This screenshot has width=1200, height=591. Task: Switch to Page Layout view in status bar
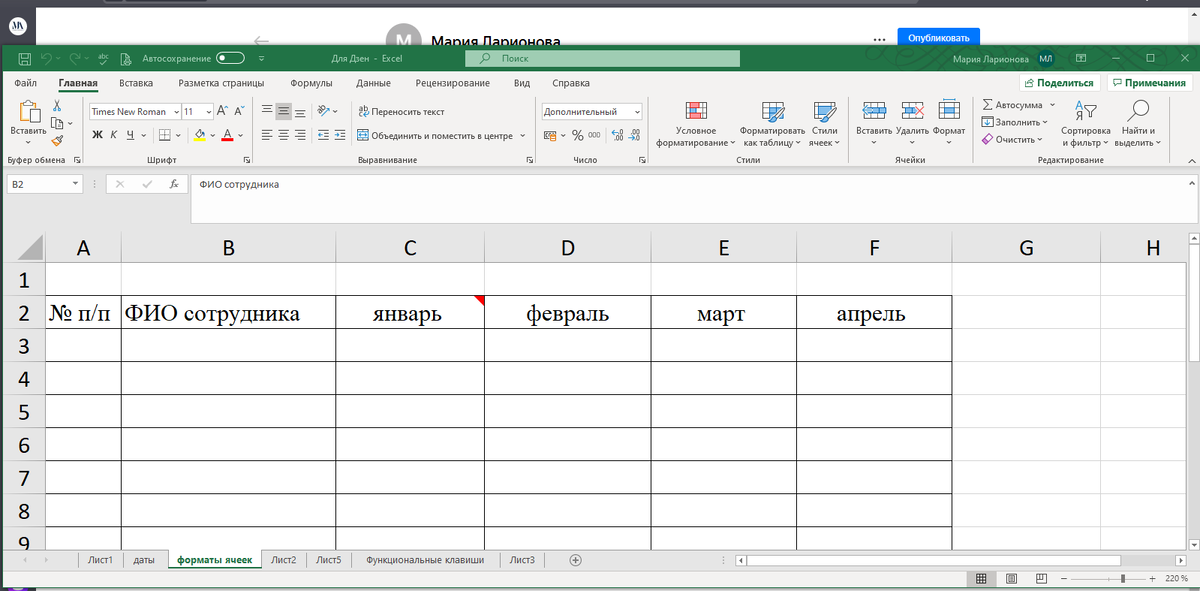click(1011, 579)
